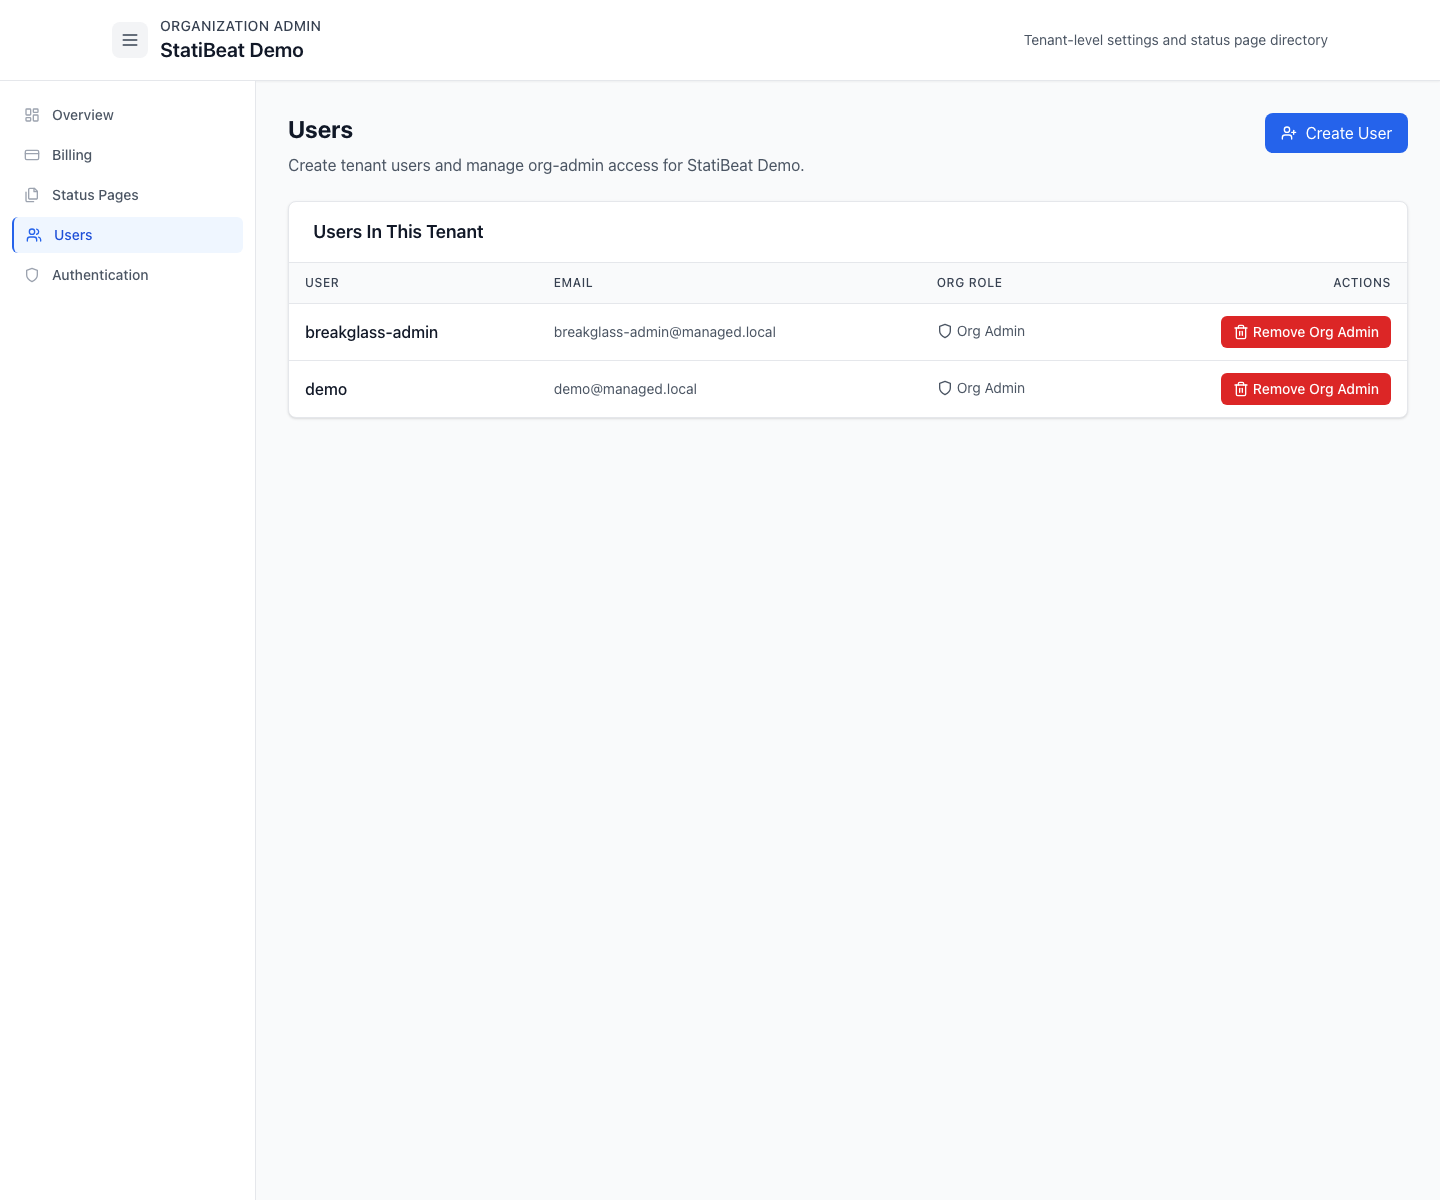Click the trash icon in demo's Remove Org Admin button
The width and height of the screenshot is (1440, 1200).
[x=1241, y=389]
